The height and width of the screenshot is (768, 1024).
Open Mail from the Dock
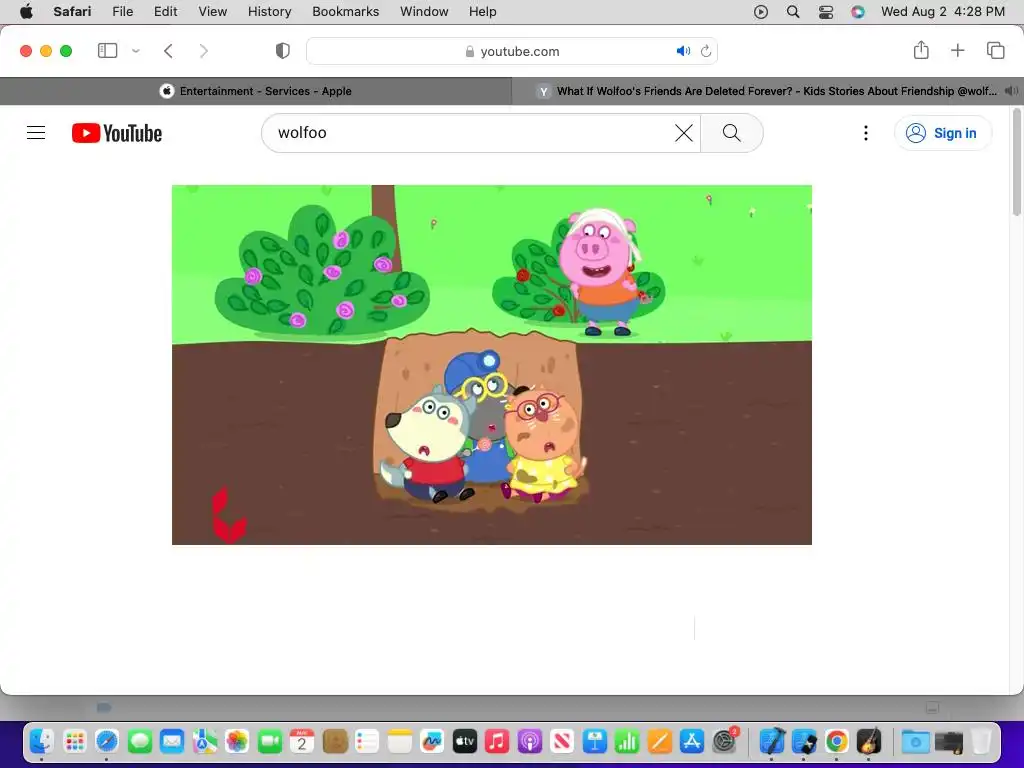[172, 741]
